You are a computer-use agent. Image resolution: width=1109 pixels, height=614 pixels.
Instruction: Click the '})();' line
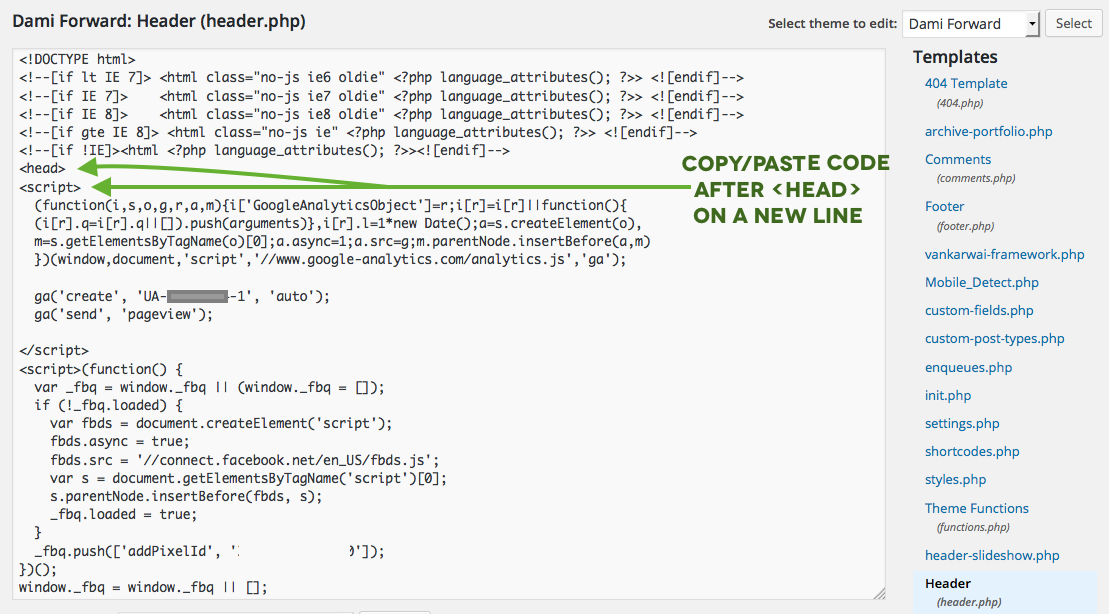tap(37, 569)
